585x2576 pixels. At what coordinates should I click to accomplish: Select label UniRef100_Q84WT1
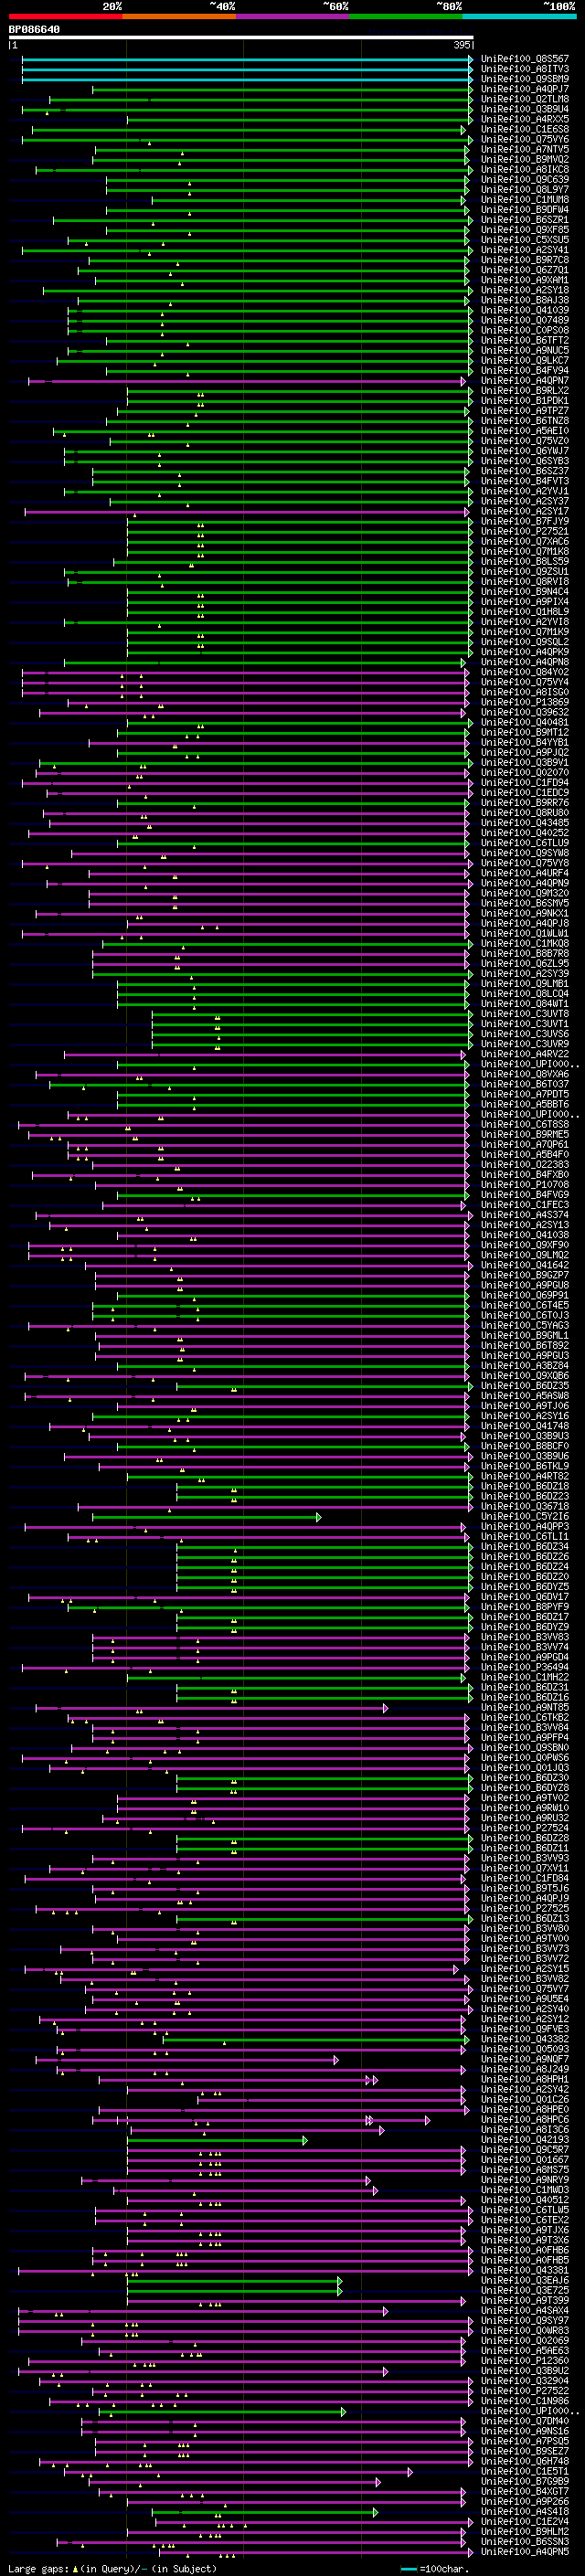525,1004
